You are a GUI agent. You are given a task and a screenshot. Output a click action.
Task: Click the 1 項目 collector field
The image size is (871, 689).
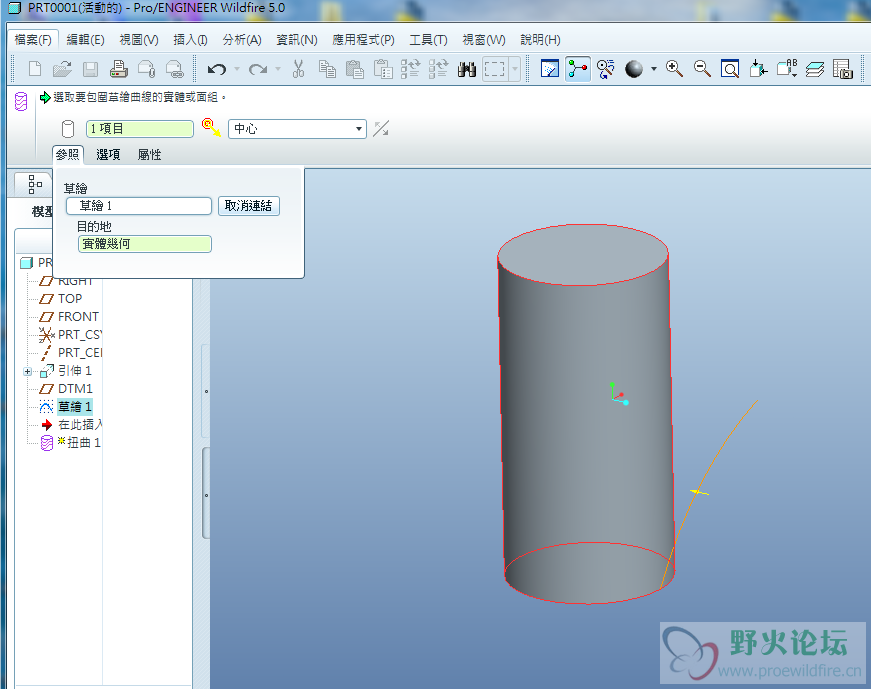click(139, 129)
